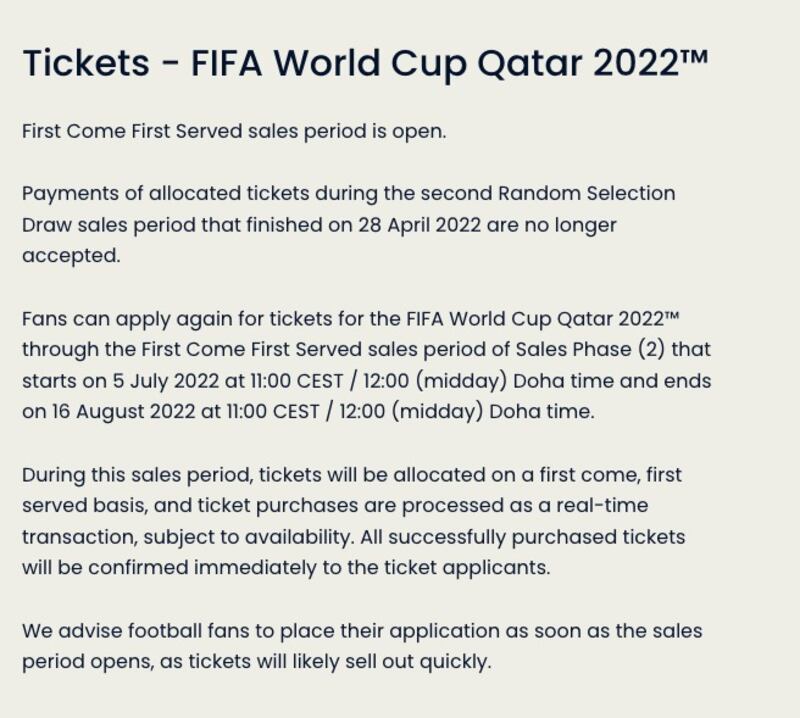Click the '5 July 2022' start date
800x718 pixels.
[166, 381]
